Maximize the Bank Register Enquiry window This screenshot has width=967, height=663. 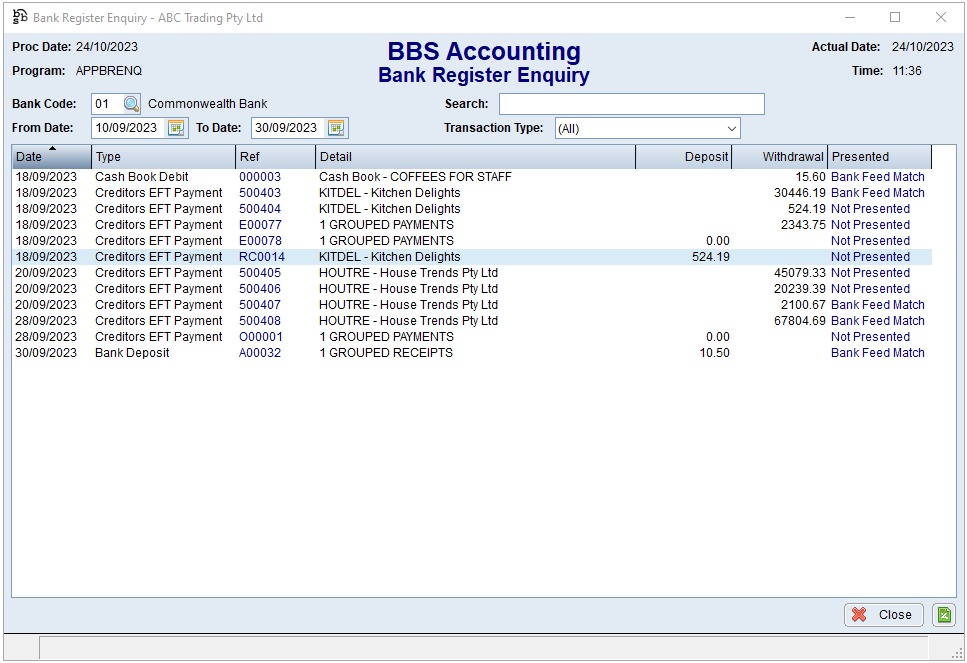click(894, 17)
